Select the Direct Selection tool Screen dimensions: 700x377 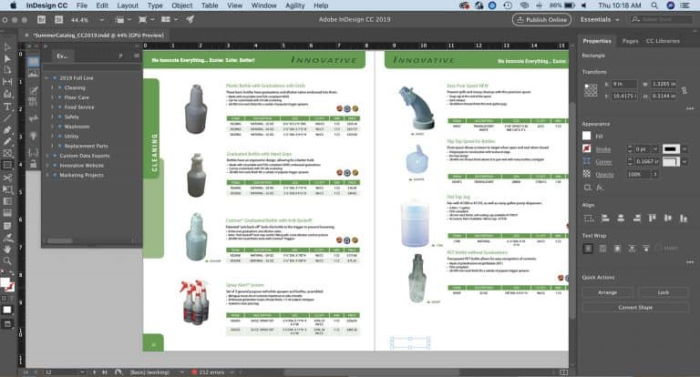tap(8, 59)
